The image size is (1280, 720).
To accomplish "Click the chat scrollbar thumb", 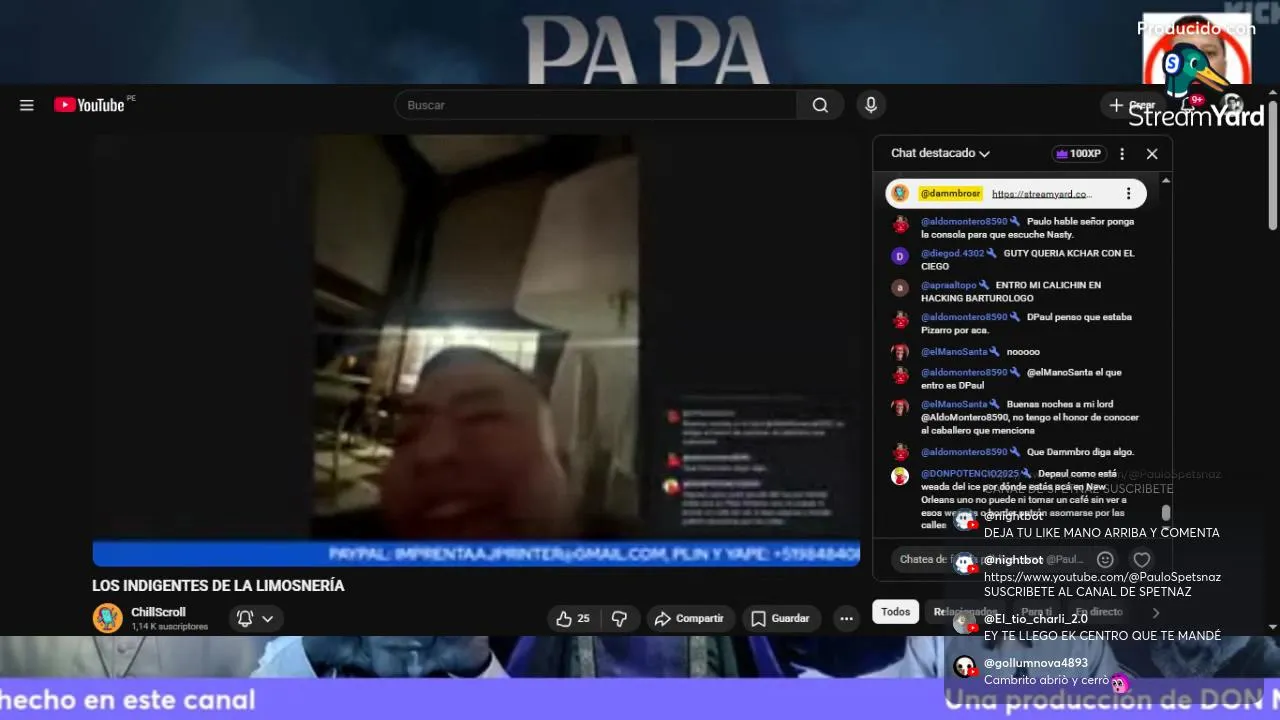I will [1166, 512].
